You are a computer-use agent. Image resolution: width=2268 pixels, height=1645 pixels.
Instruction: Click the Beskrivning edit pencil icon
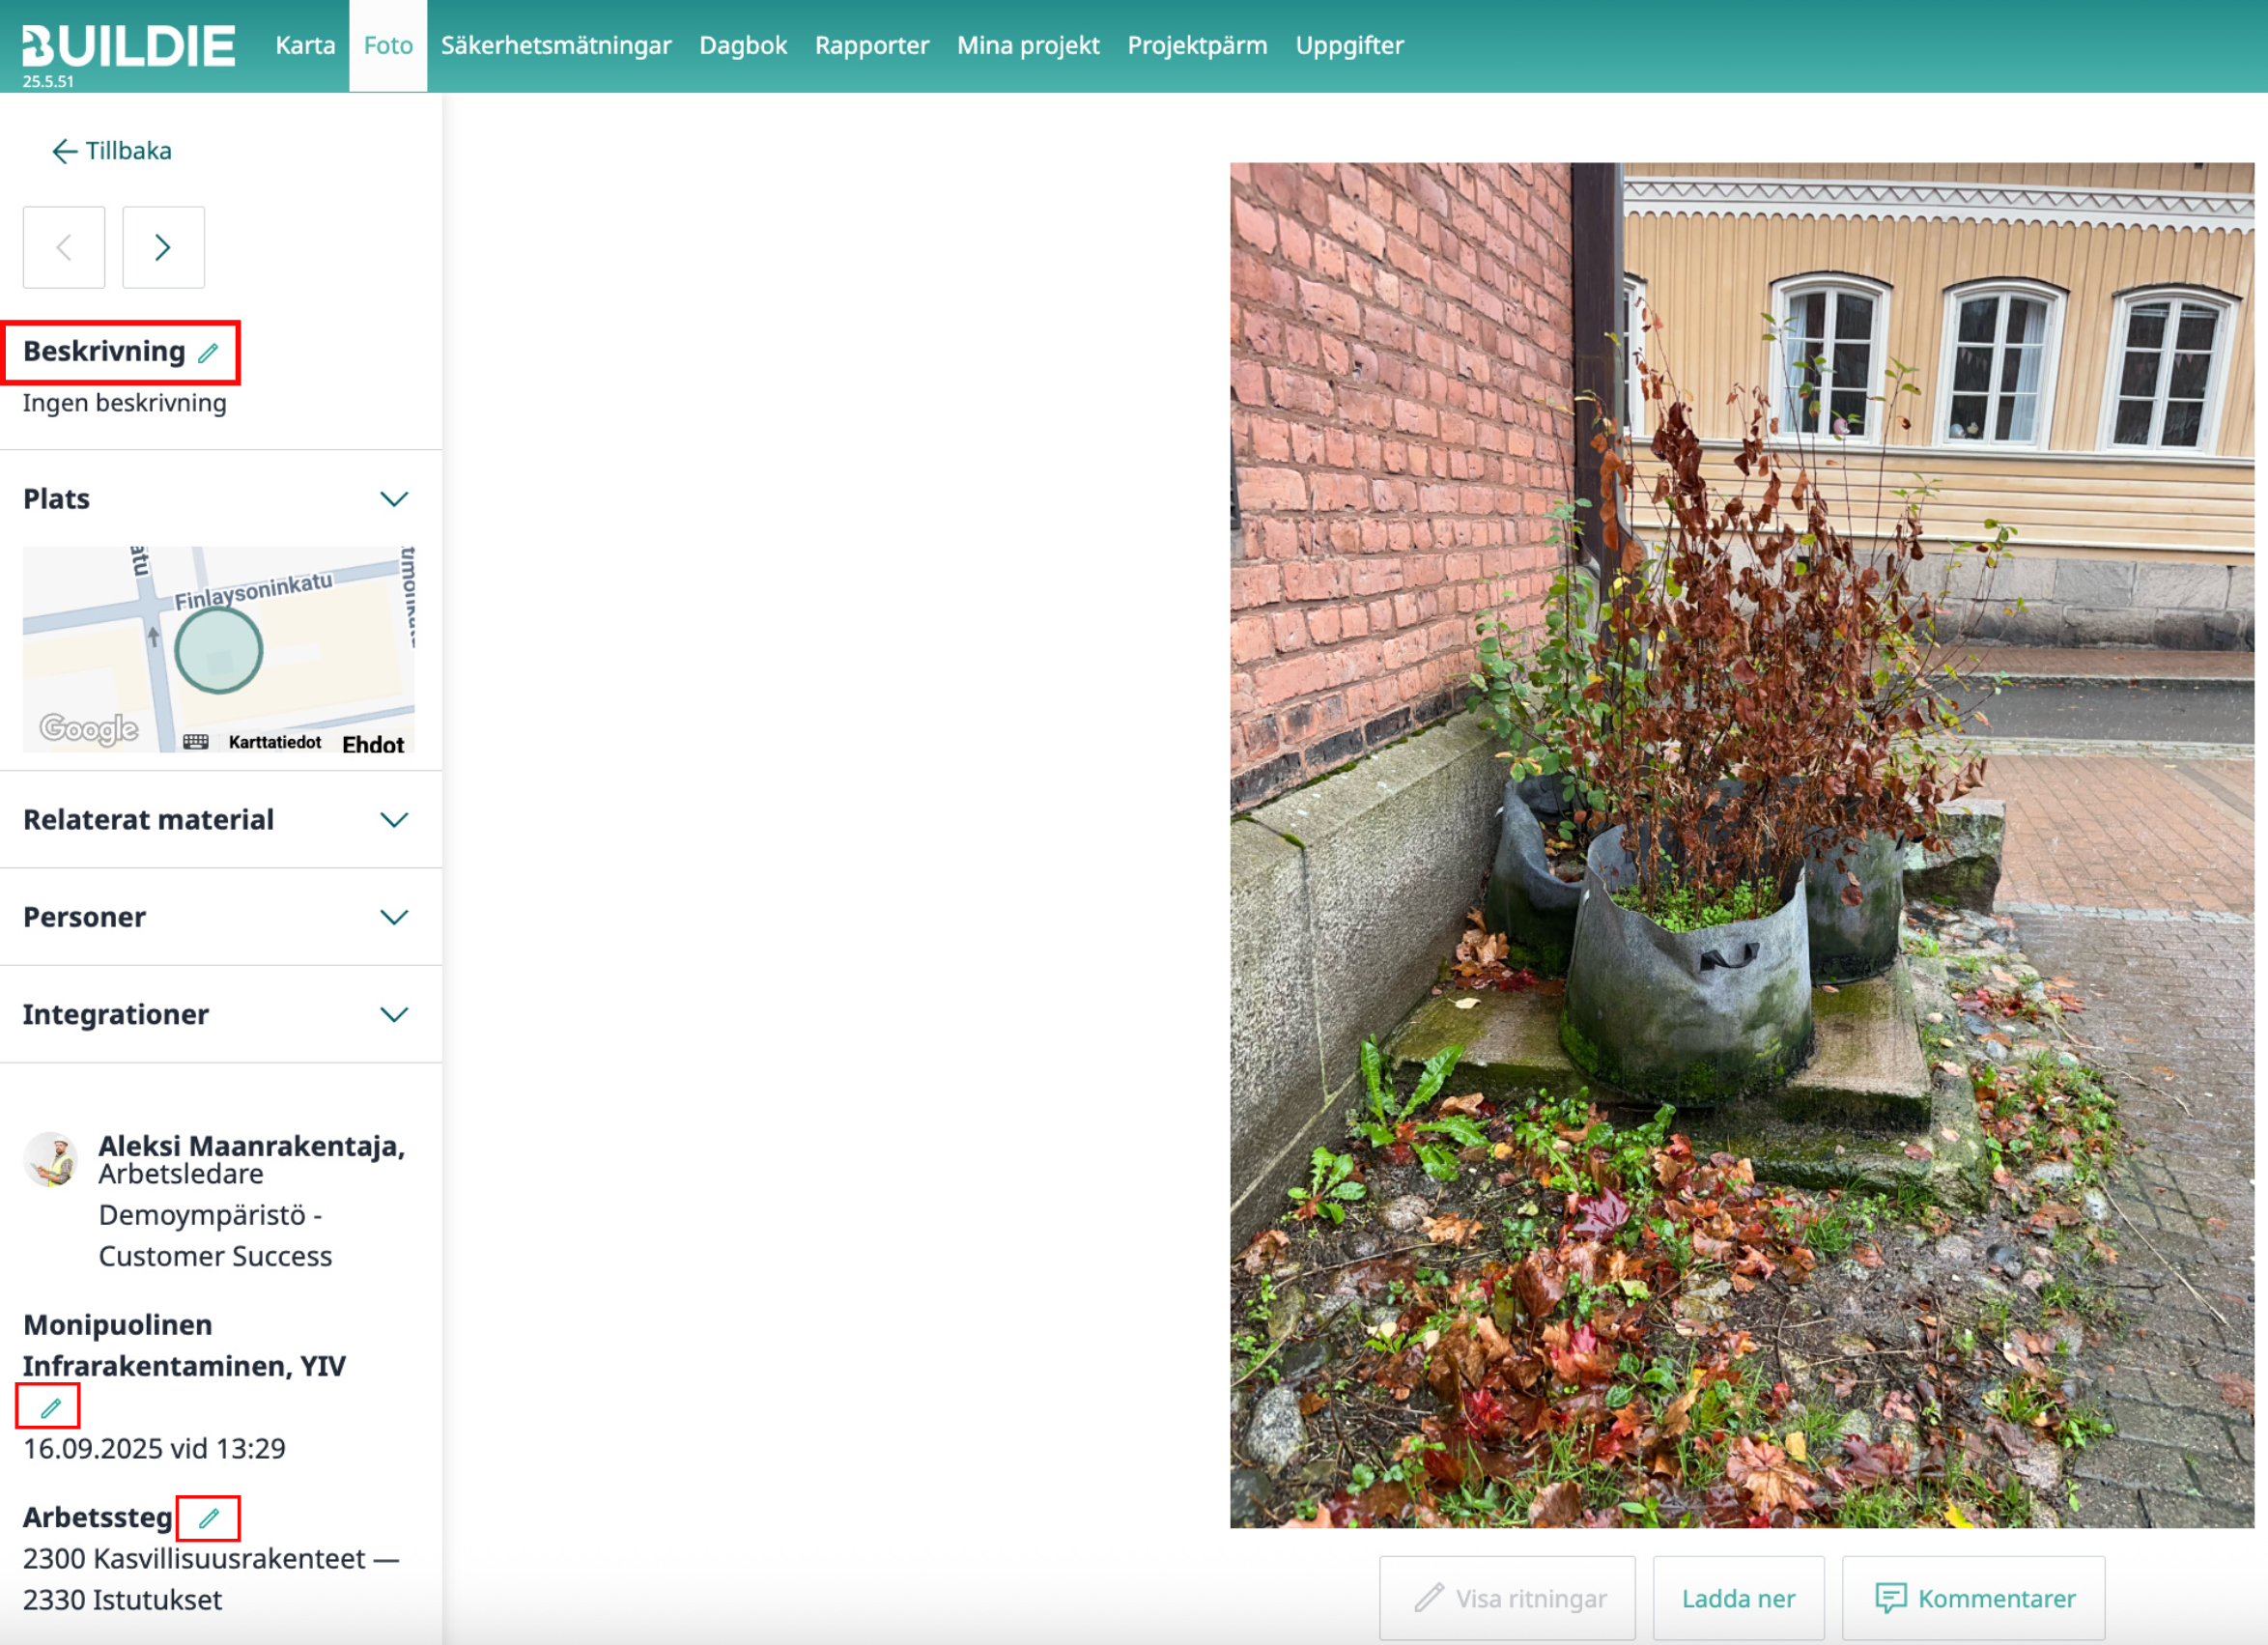(x=208, y=353)
